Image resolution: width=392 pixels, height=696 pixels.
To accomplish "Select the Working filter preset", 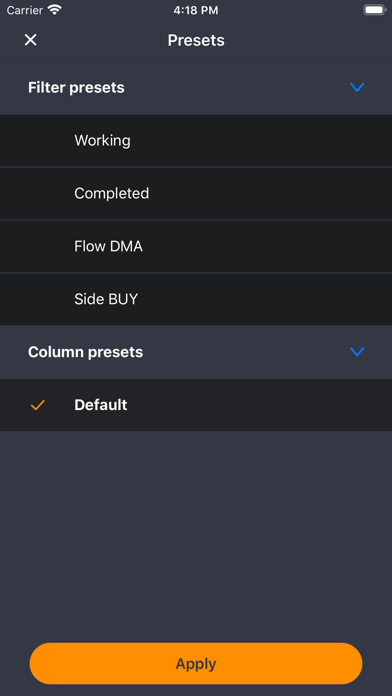I will tap(196, 141).
